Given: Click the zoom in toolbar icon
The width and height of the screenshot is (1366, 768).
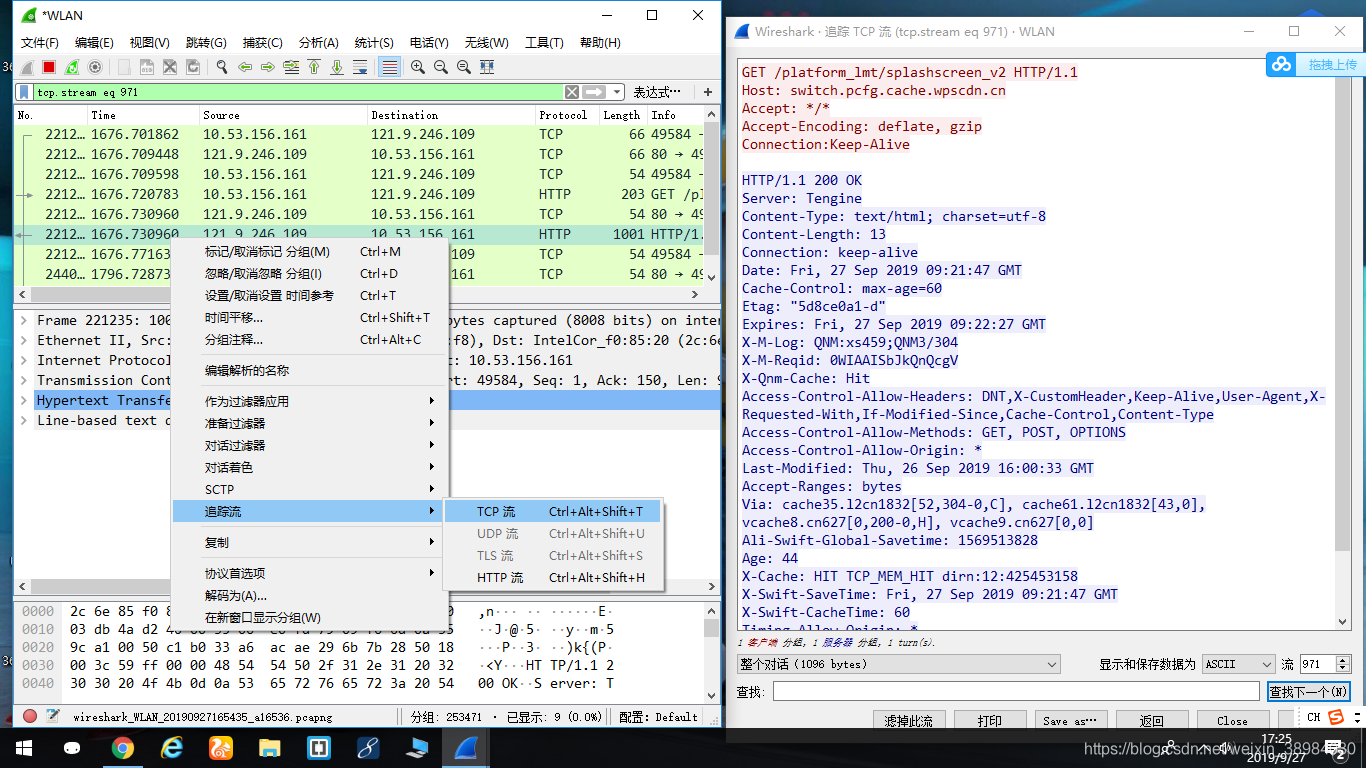Looking at the screenshot, I should (x=418, y=67).
